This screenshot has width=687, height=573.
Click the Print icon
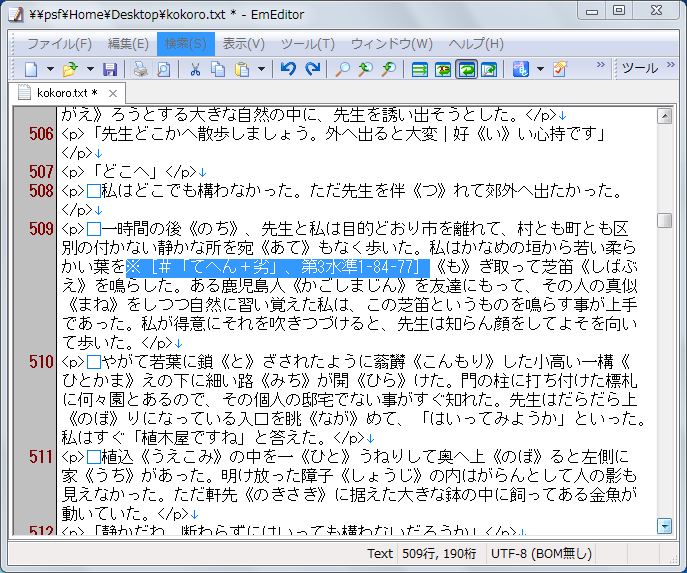140,69
